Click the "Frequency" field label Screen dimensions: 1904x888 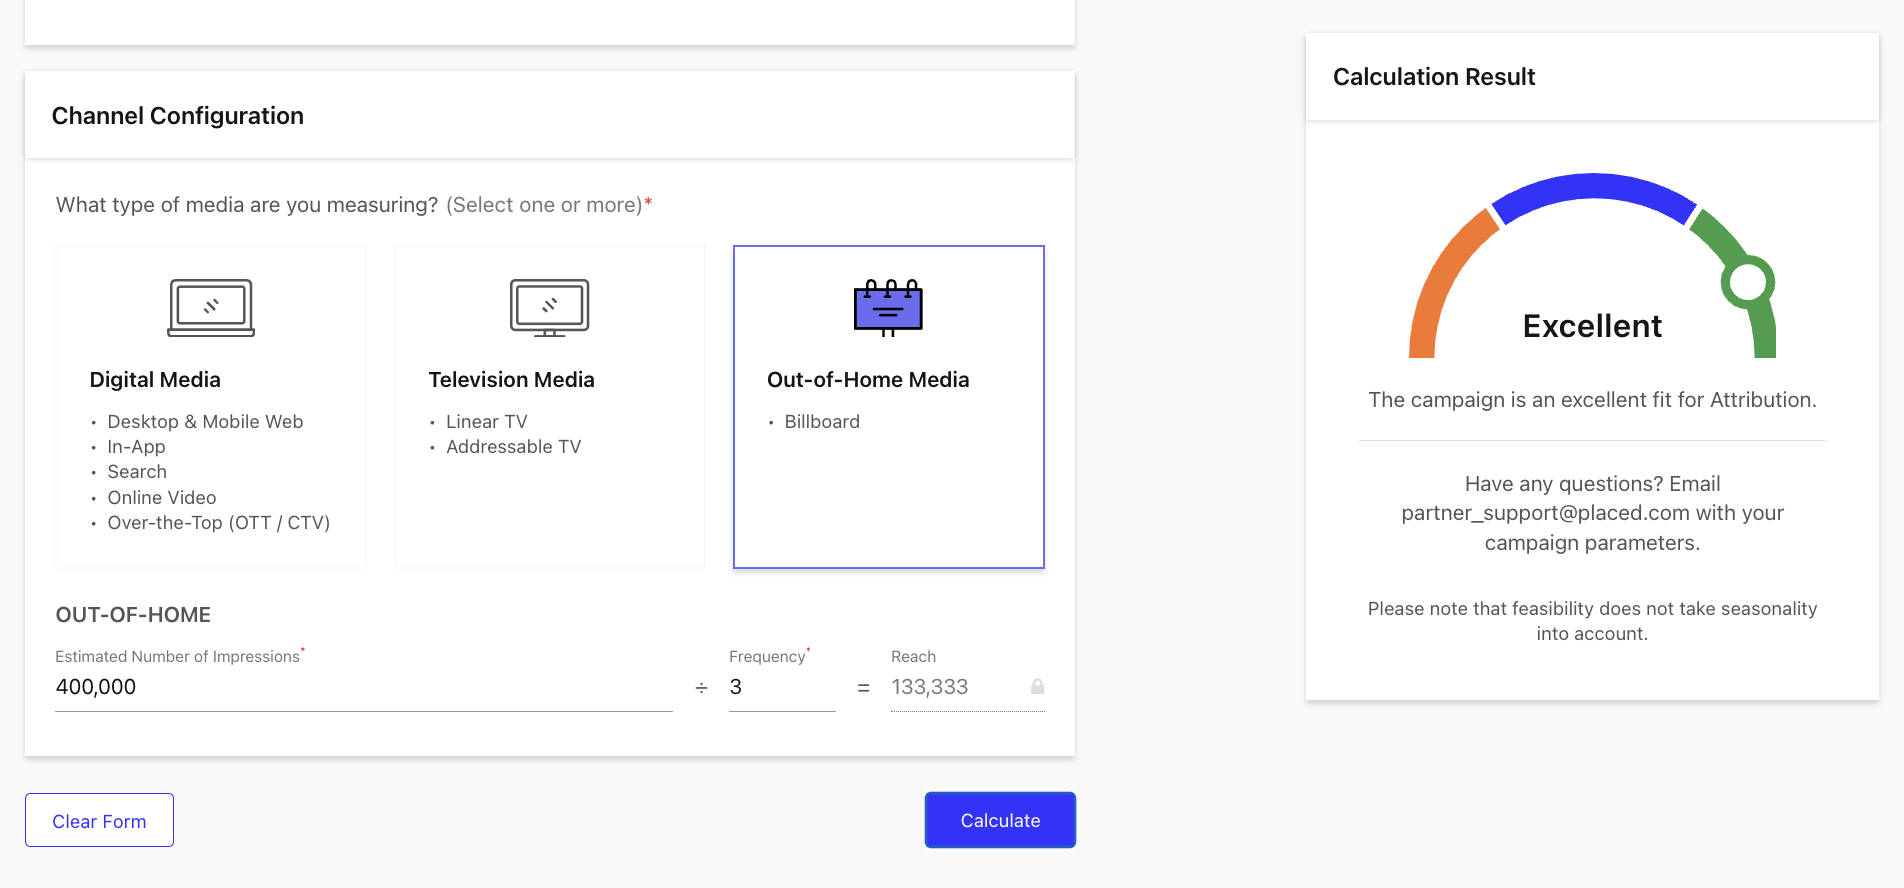(x=767, y=657)
